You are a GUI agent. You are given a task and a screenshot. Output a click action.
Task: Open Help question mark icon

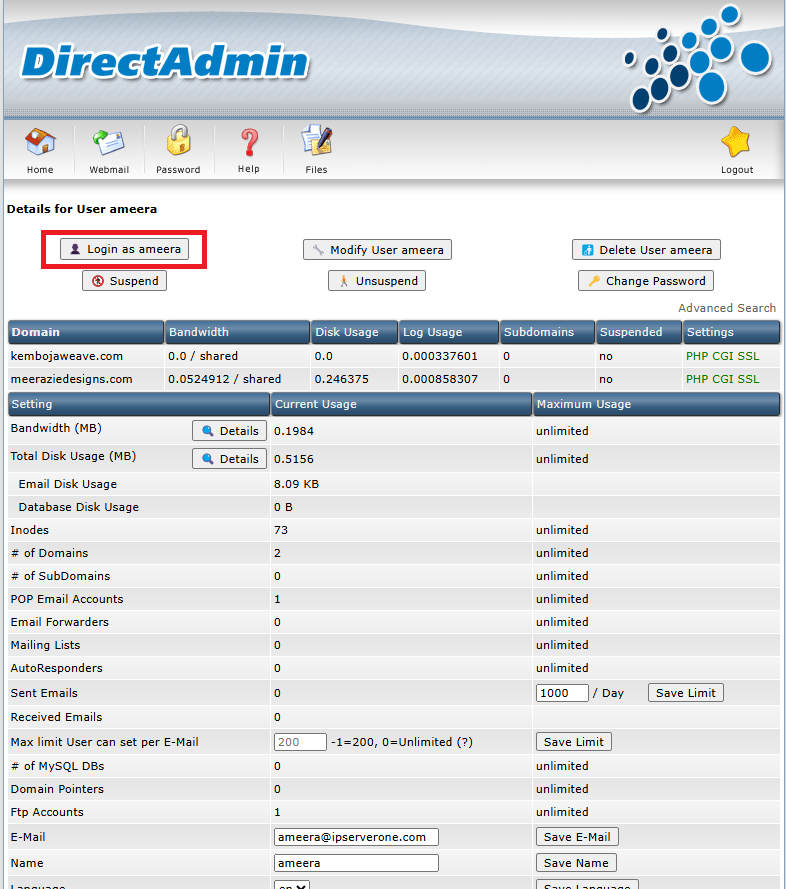coord(249,144)
